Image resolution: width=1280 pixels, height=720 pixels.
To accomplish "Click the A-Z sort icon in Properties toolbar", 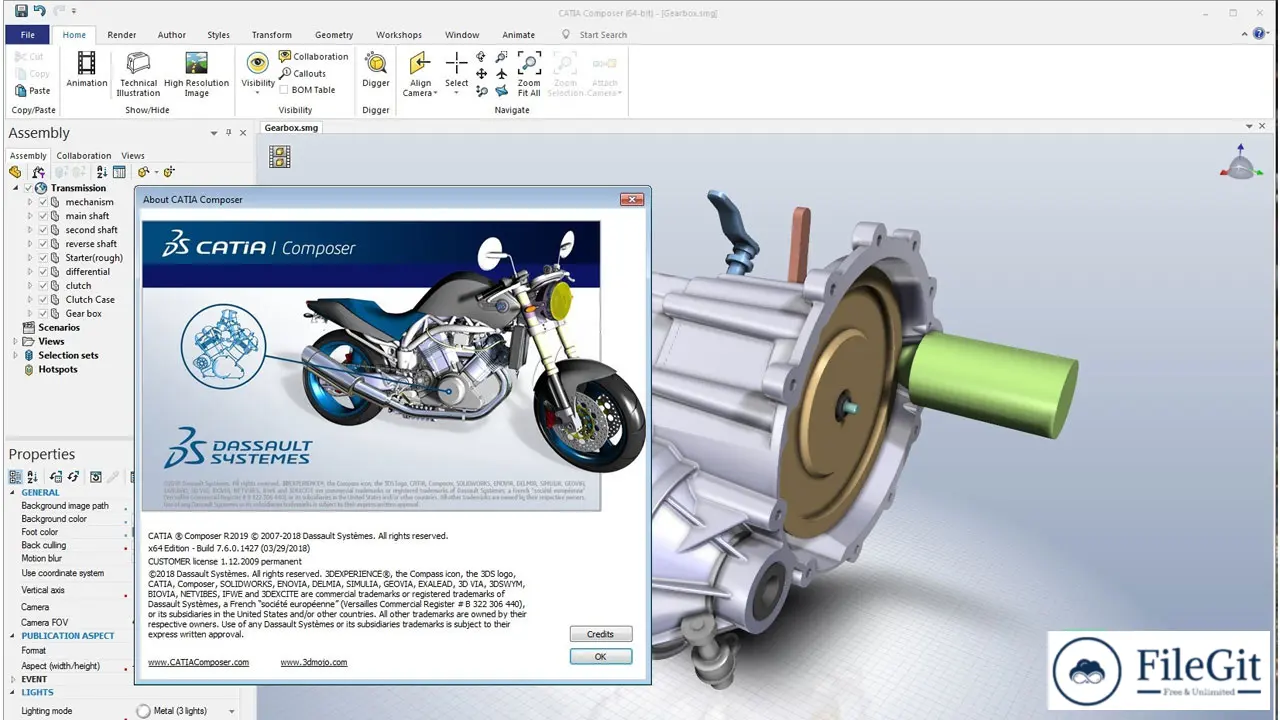I will 32,477.
